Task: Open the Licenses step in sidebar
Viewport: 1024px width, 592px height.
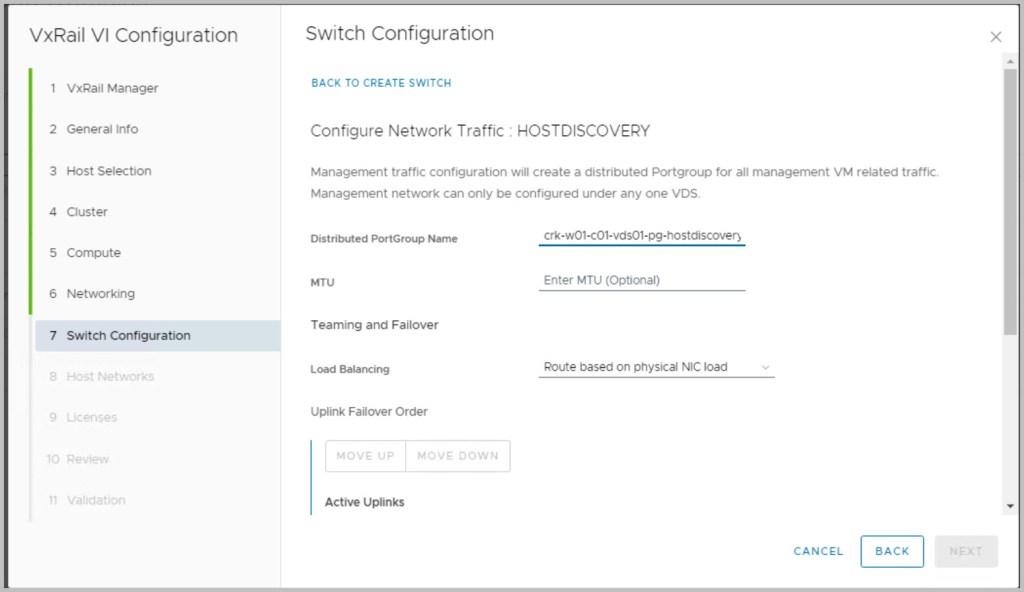Action: 91,418
